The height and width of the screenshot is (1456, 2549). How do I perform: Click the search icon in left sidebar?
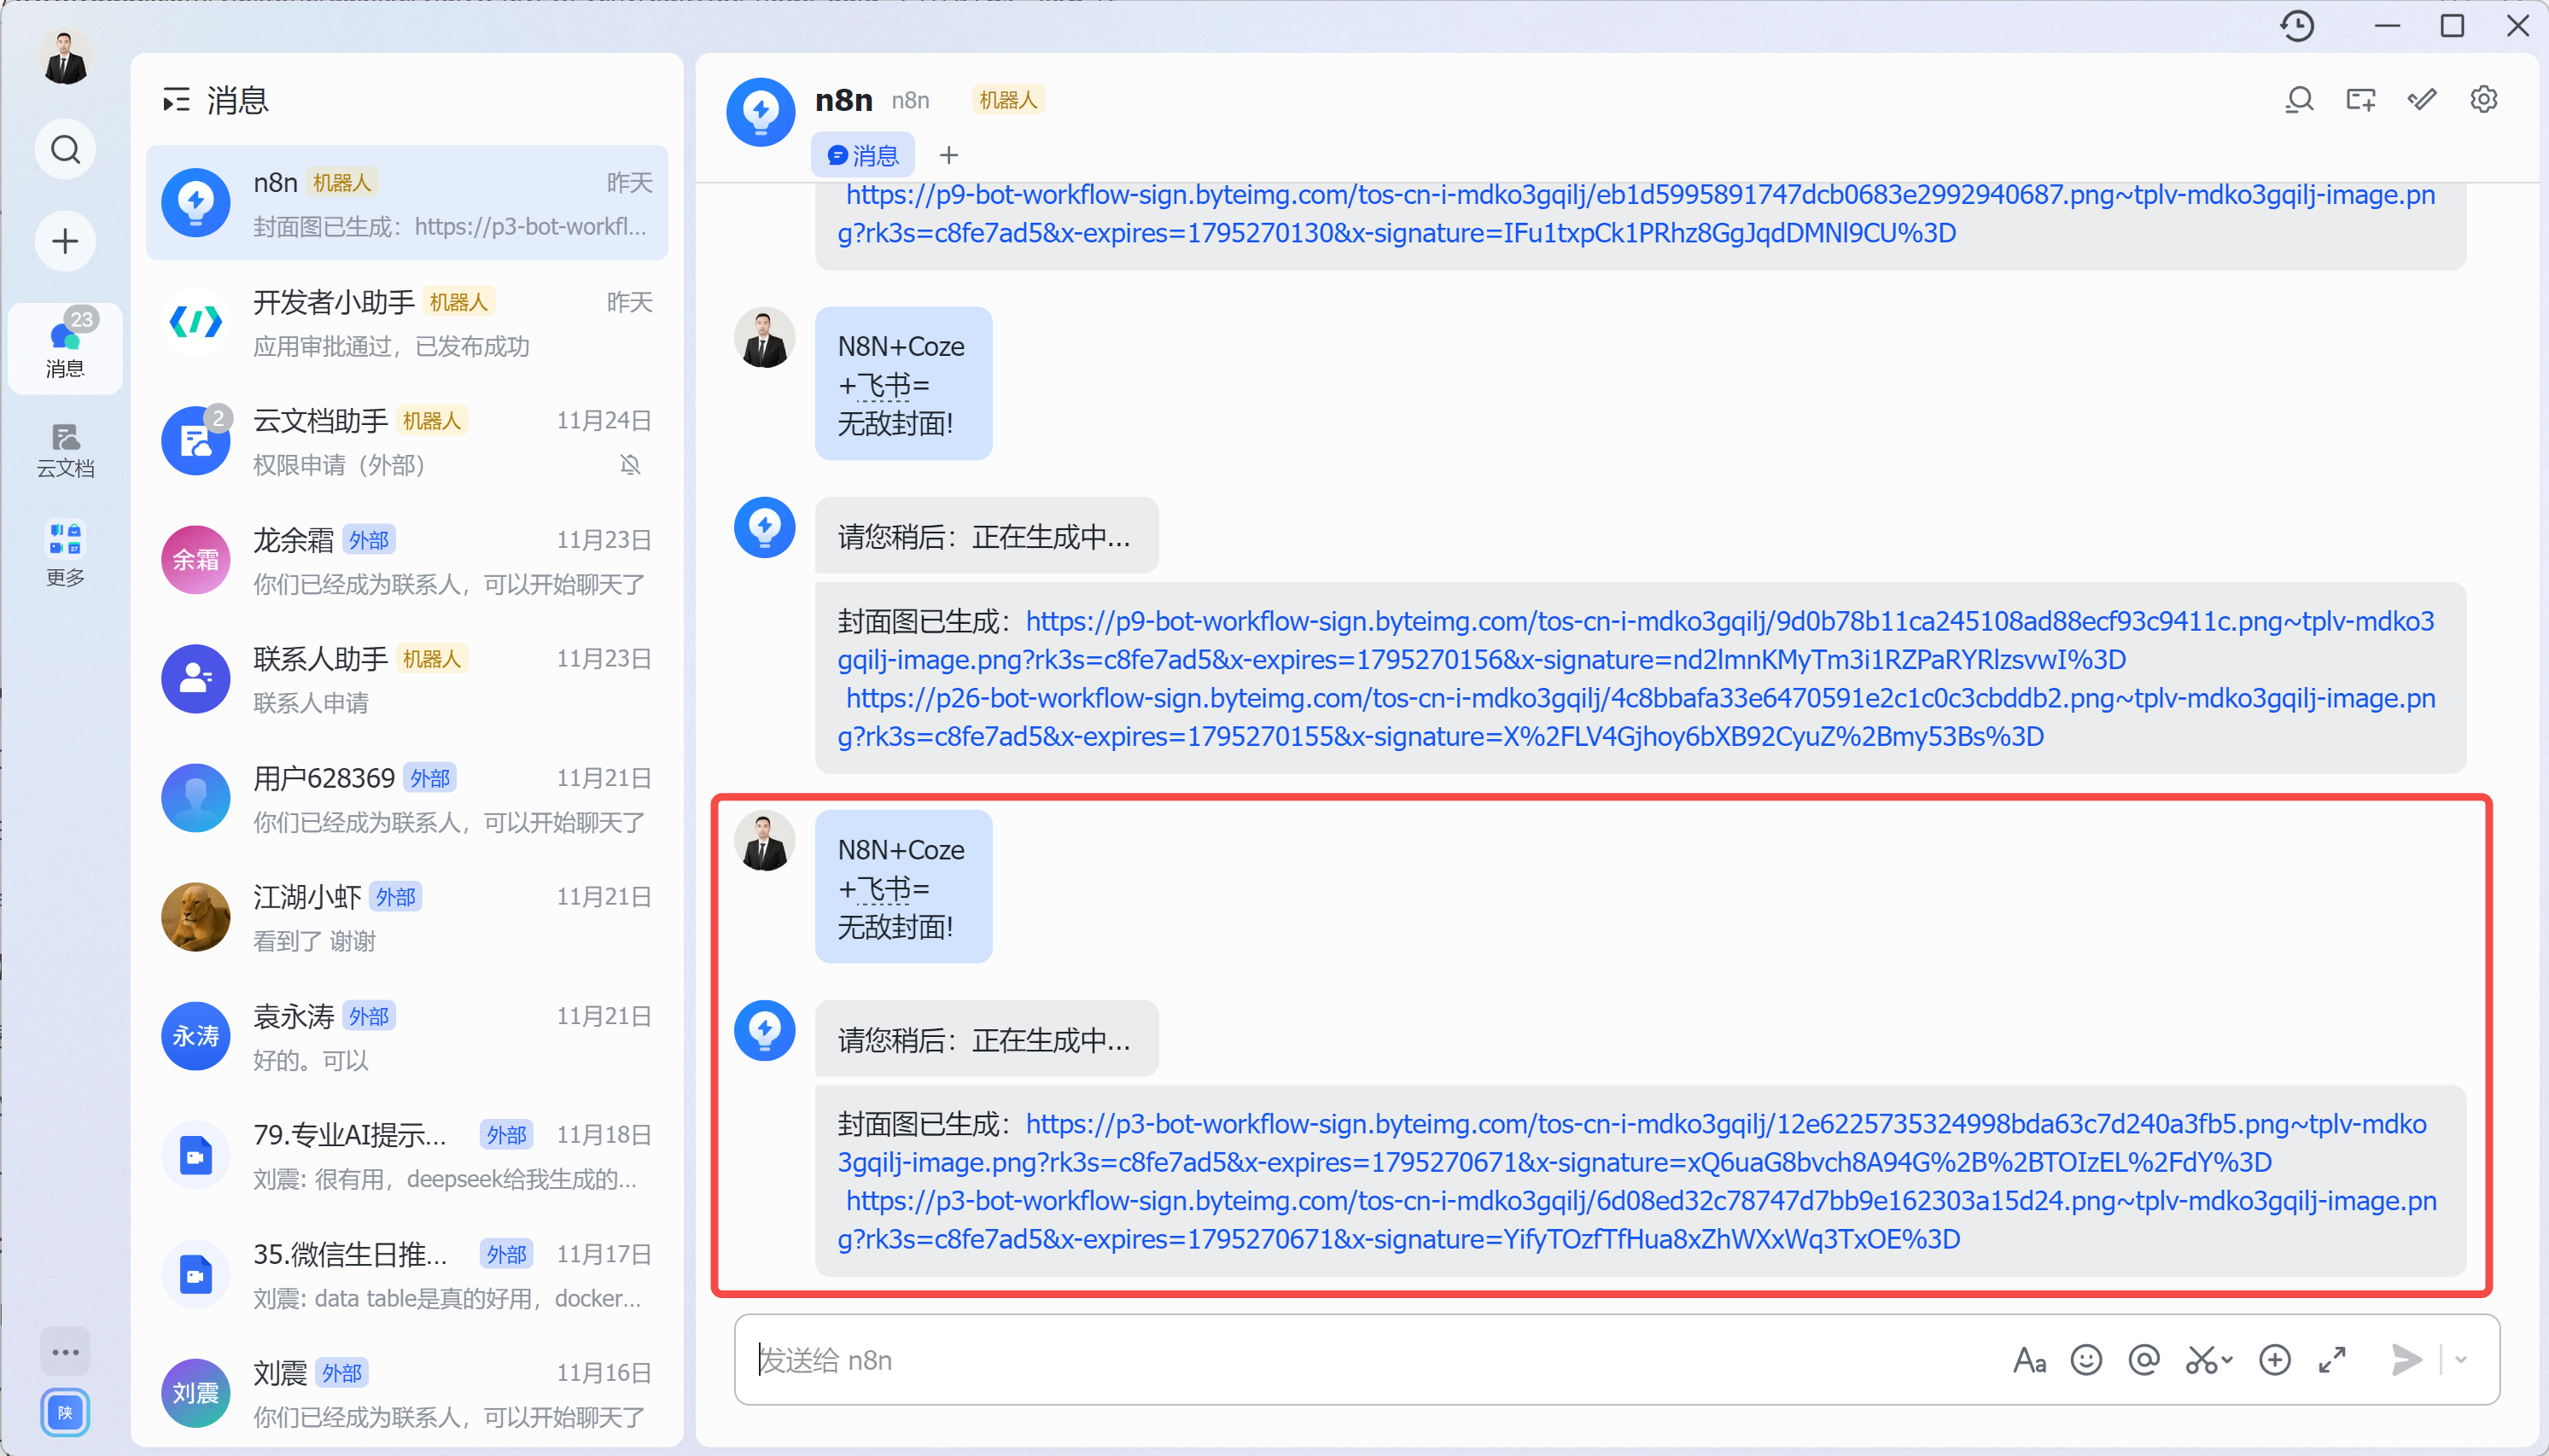[65, 150]
